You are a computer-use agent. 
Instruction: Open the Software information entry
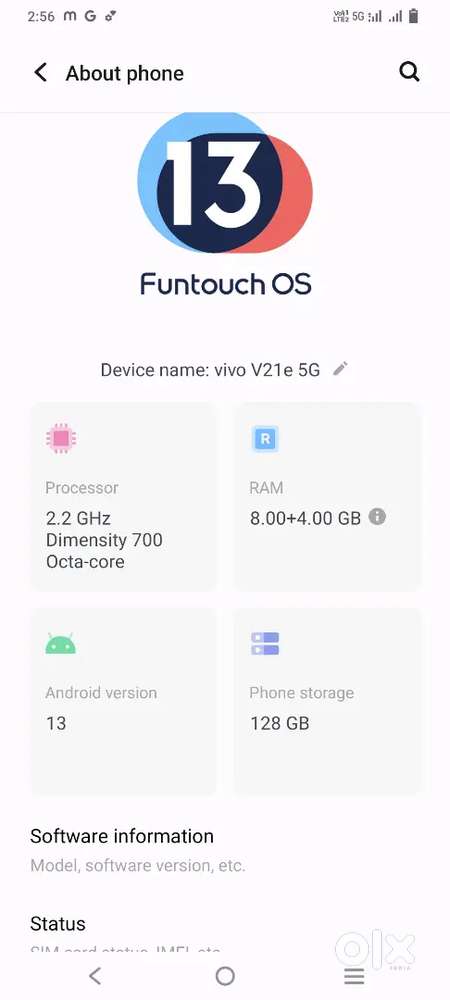225,849
